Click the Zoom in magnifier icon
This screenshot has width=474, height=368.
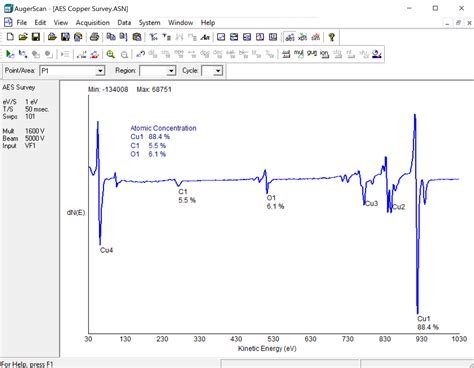(x=111, y=54)
